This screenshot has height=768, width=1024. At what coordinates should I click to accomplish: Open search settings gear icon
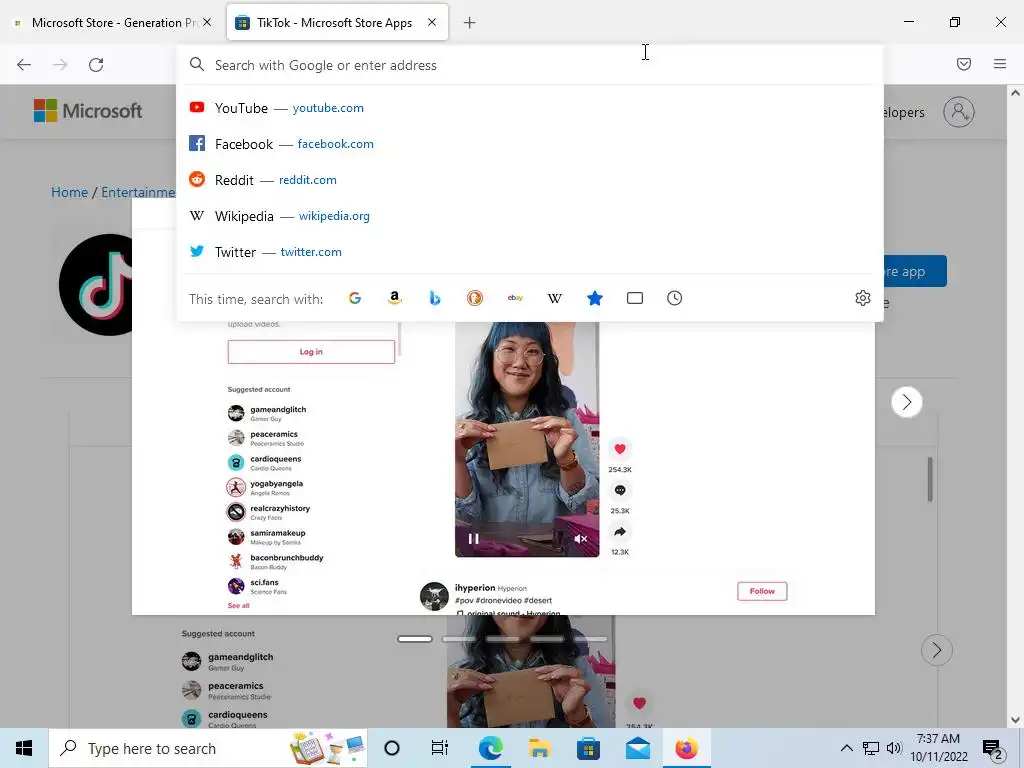point(863,298)
